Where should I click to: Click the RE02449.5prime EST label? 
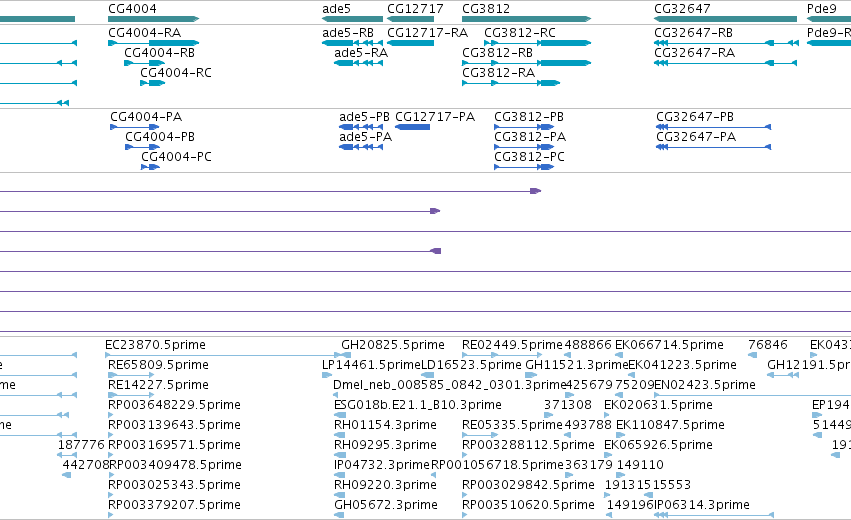click(512, 345)
